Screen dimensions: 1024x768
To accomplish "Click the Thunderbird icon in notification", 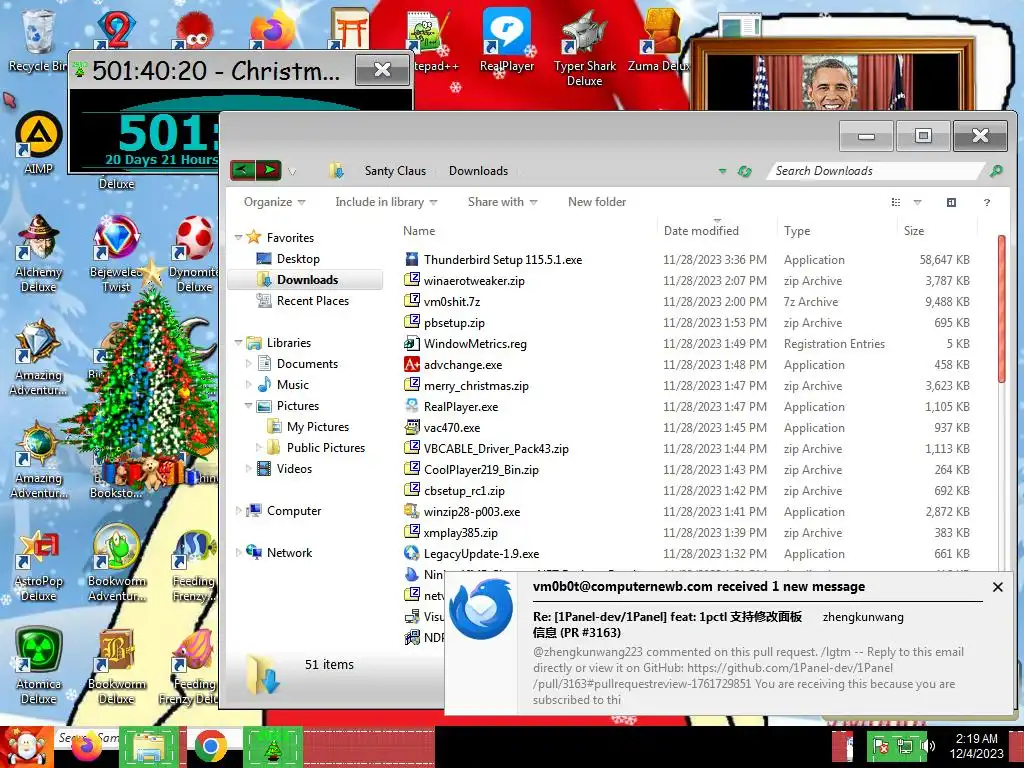I will 482,611.
